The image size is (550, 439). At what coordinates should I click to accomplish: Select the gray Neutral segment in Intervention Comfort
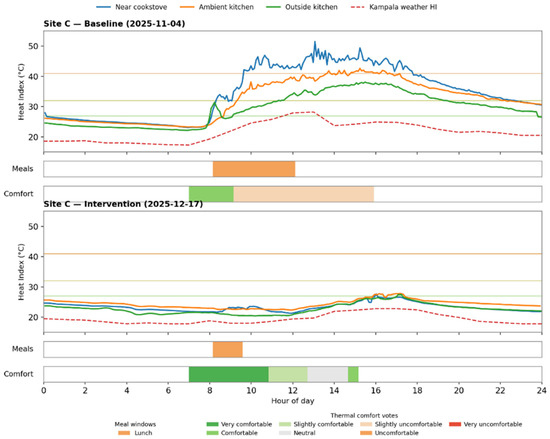(x=328, y=374)
